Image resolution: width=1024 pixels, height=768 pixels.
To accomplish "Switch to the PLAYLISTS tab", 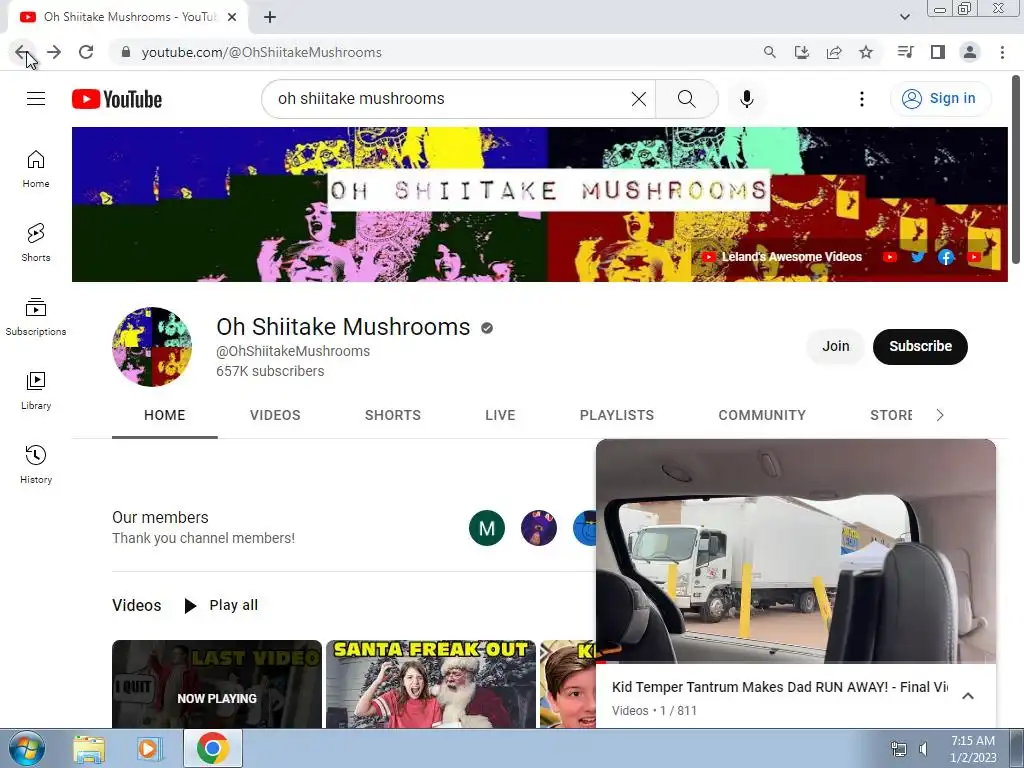I will (x=616, y=415).
